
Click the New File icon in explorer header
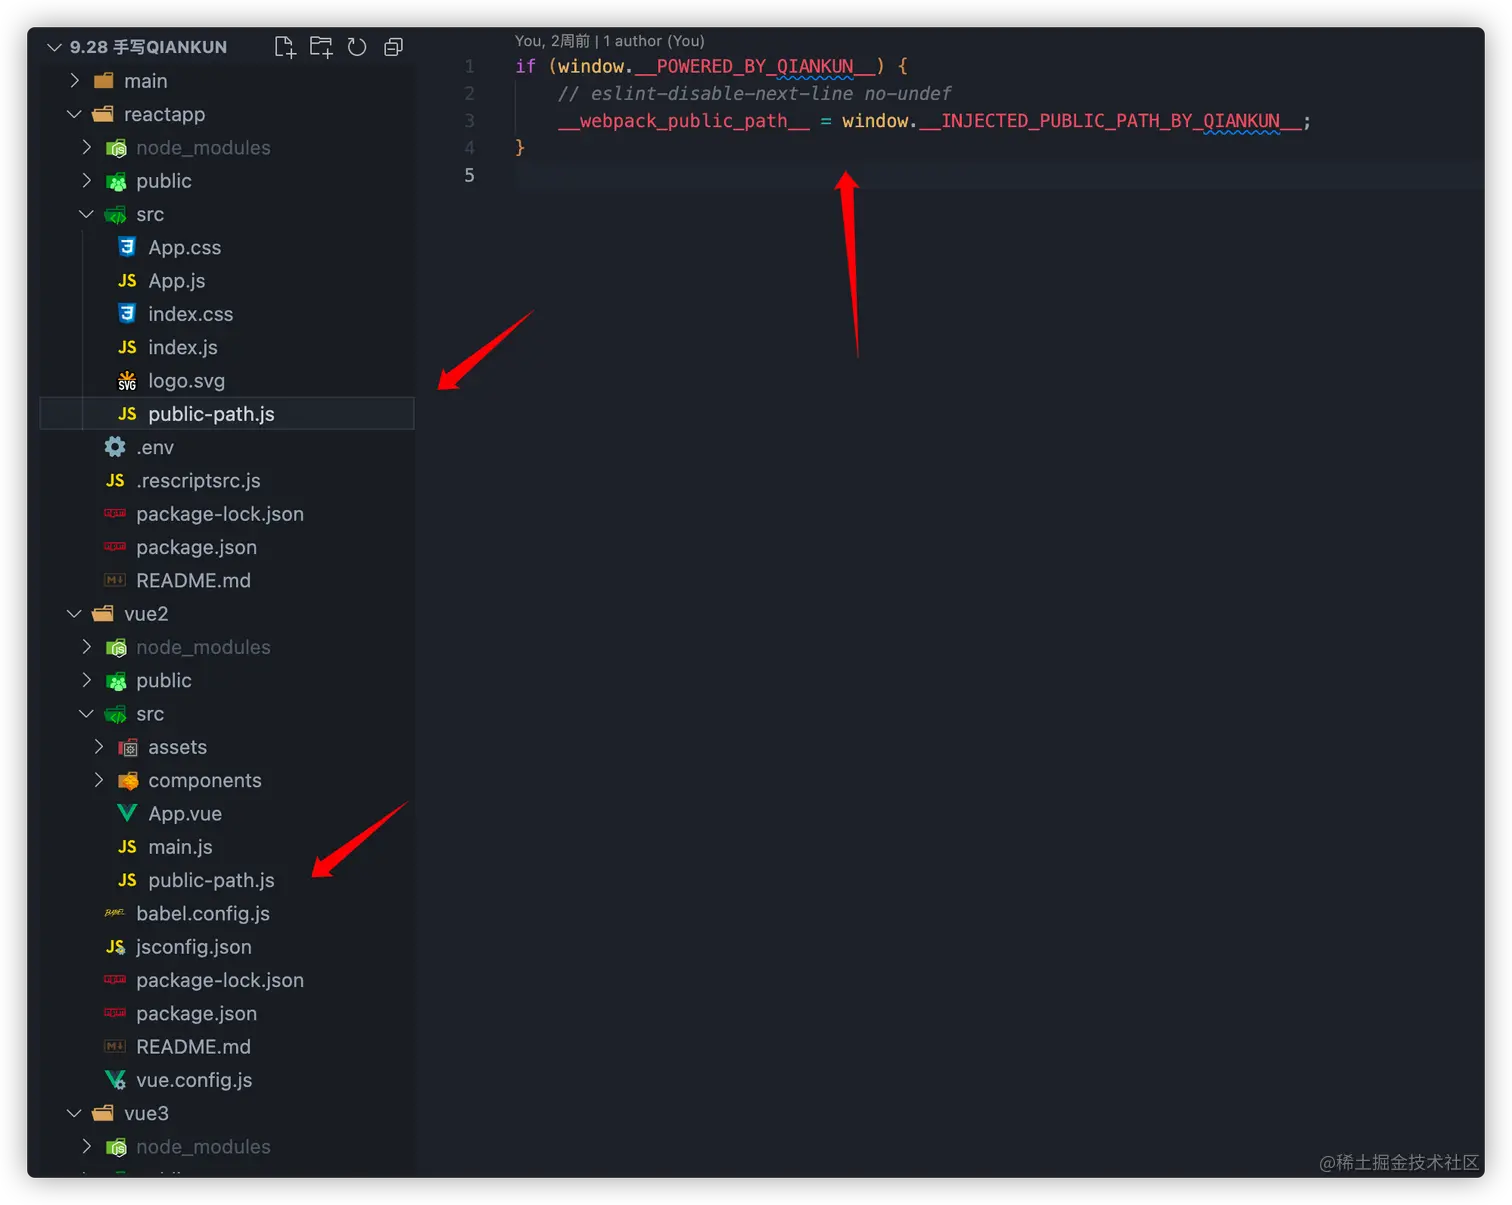[x=285, y=47]
